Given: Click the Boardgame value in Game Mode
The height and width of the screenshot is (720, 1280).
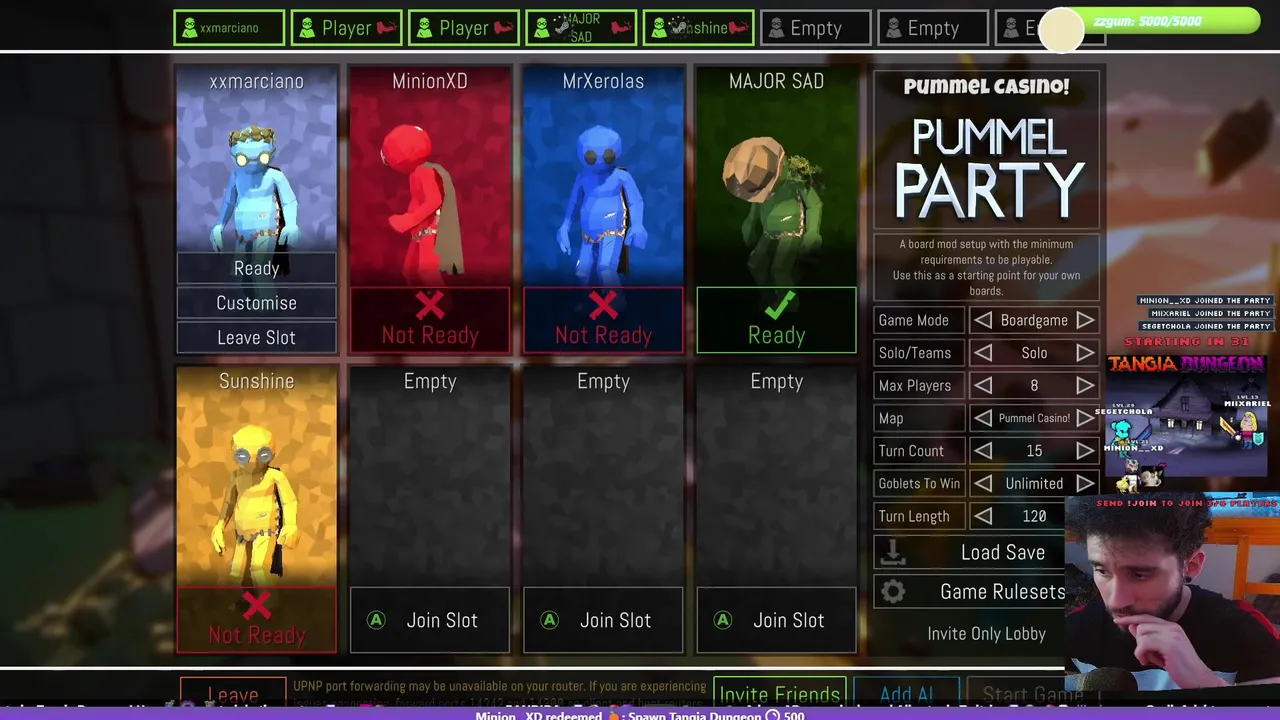Looking at the screenshot, I should pos(1034,320).
